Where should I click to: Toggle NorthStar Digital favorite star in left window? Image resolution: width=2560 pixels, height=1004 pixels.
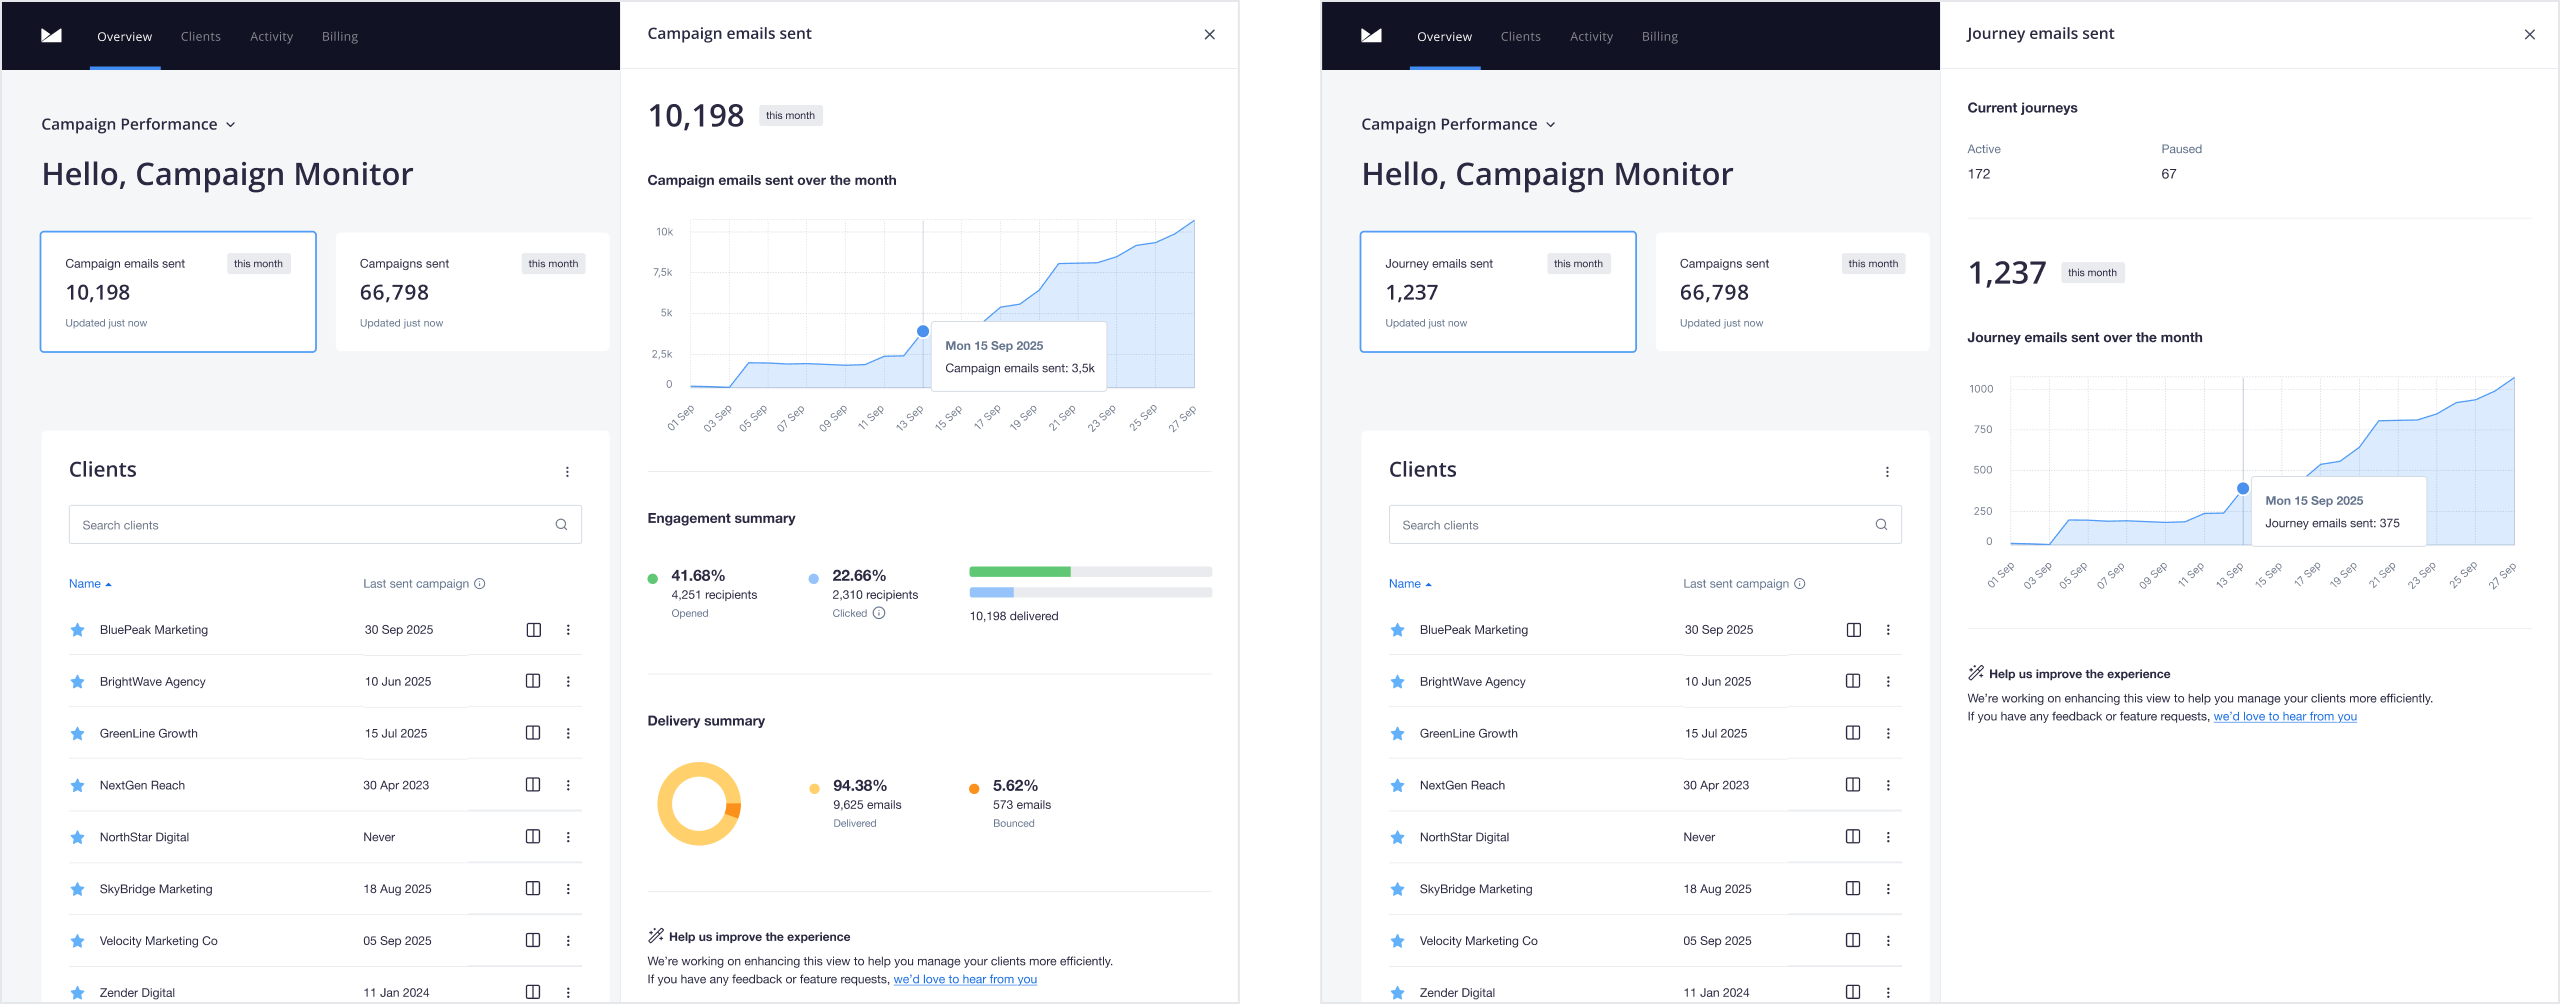pyautogui.click(x=77, y=837)
